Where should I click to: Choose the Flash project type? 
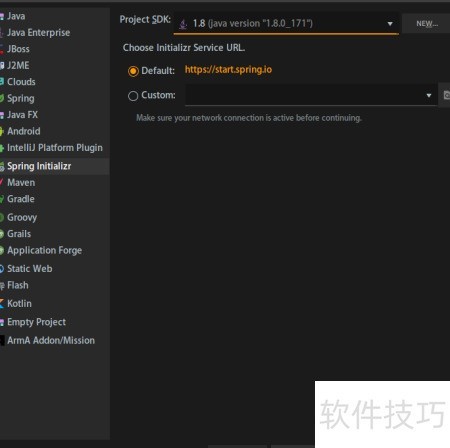point(18,285)
